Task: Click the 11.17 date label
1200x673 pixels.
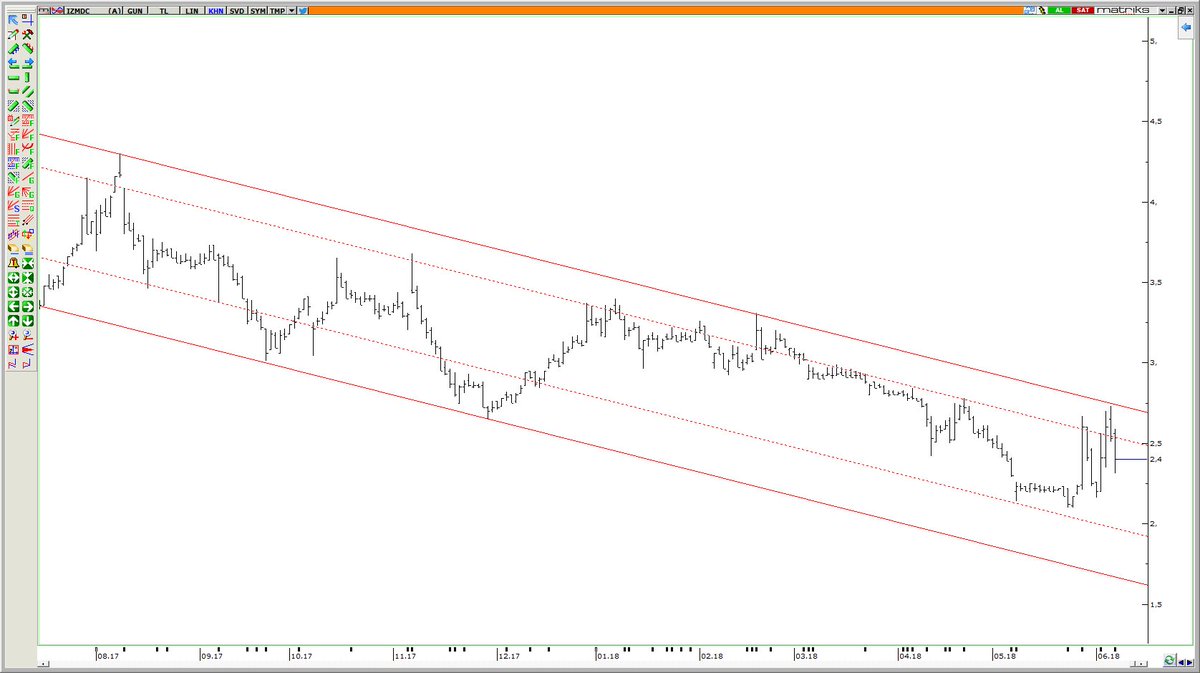Action: pyautogui.click(x=405, y=656)
